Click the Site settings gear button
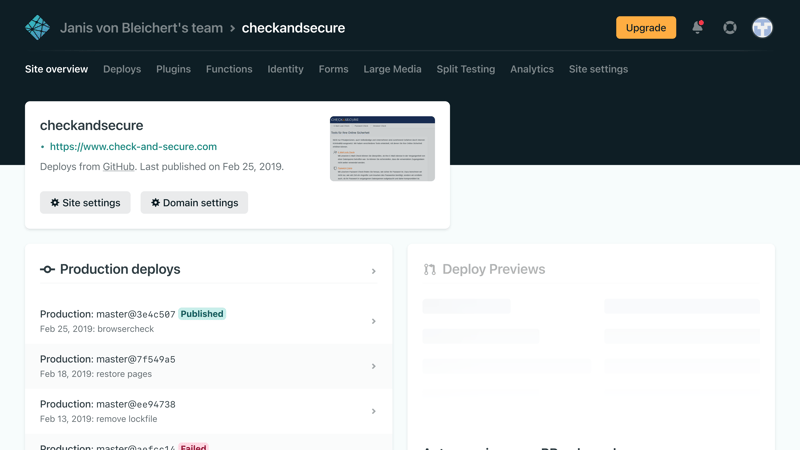The height and width of the screenshot is (450, 800). point(85,203)
